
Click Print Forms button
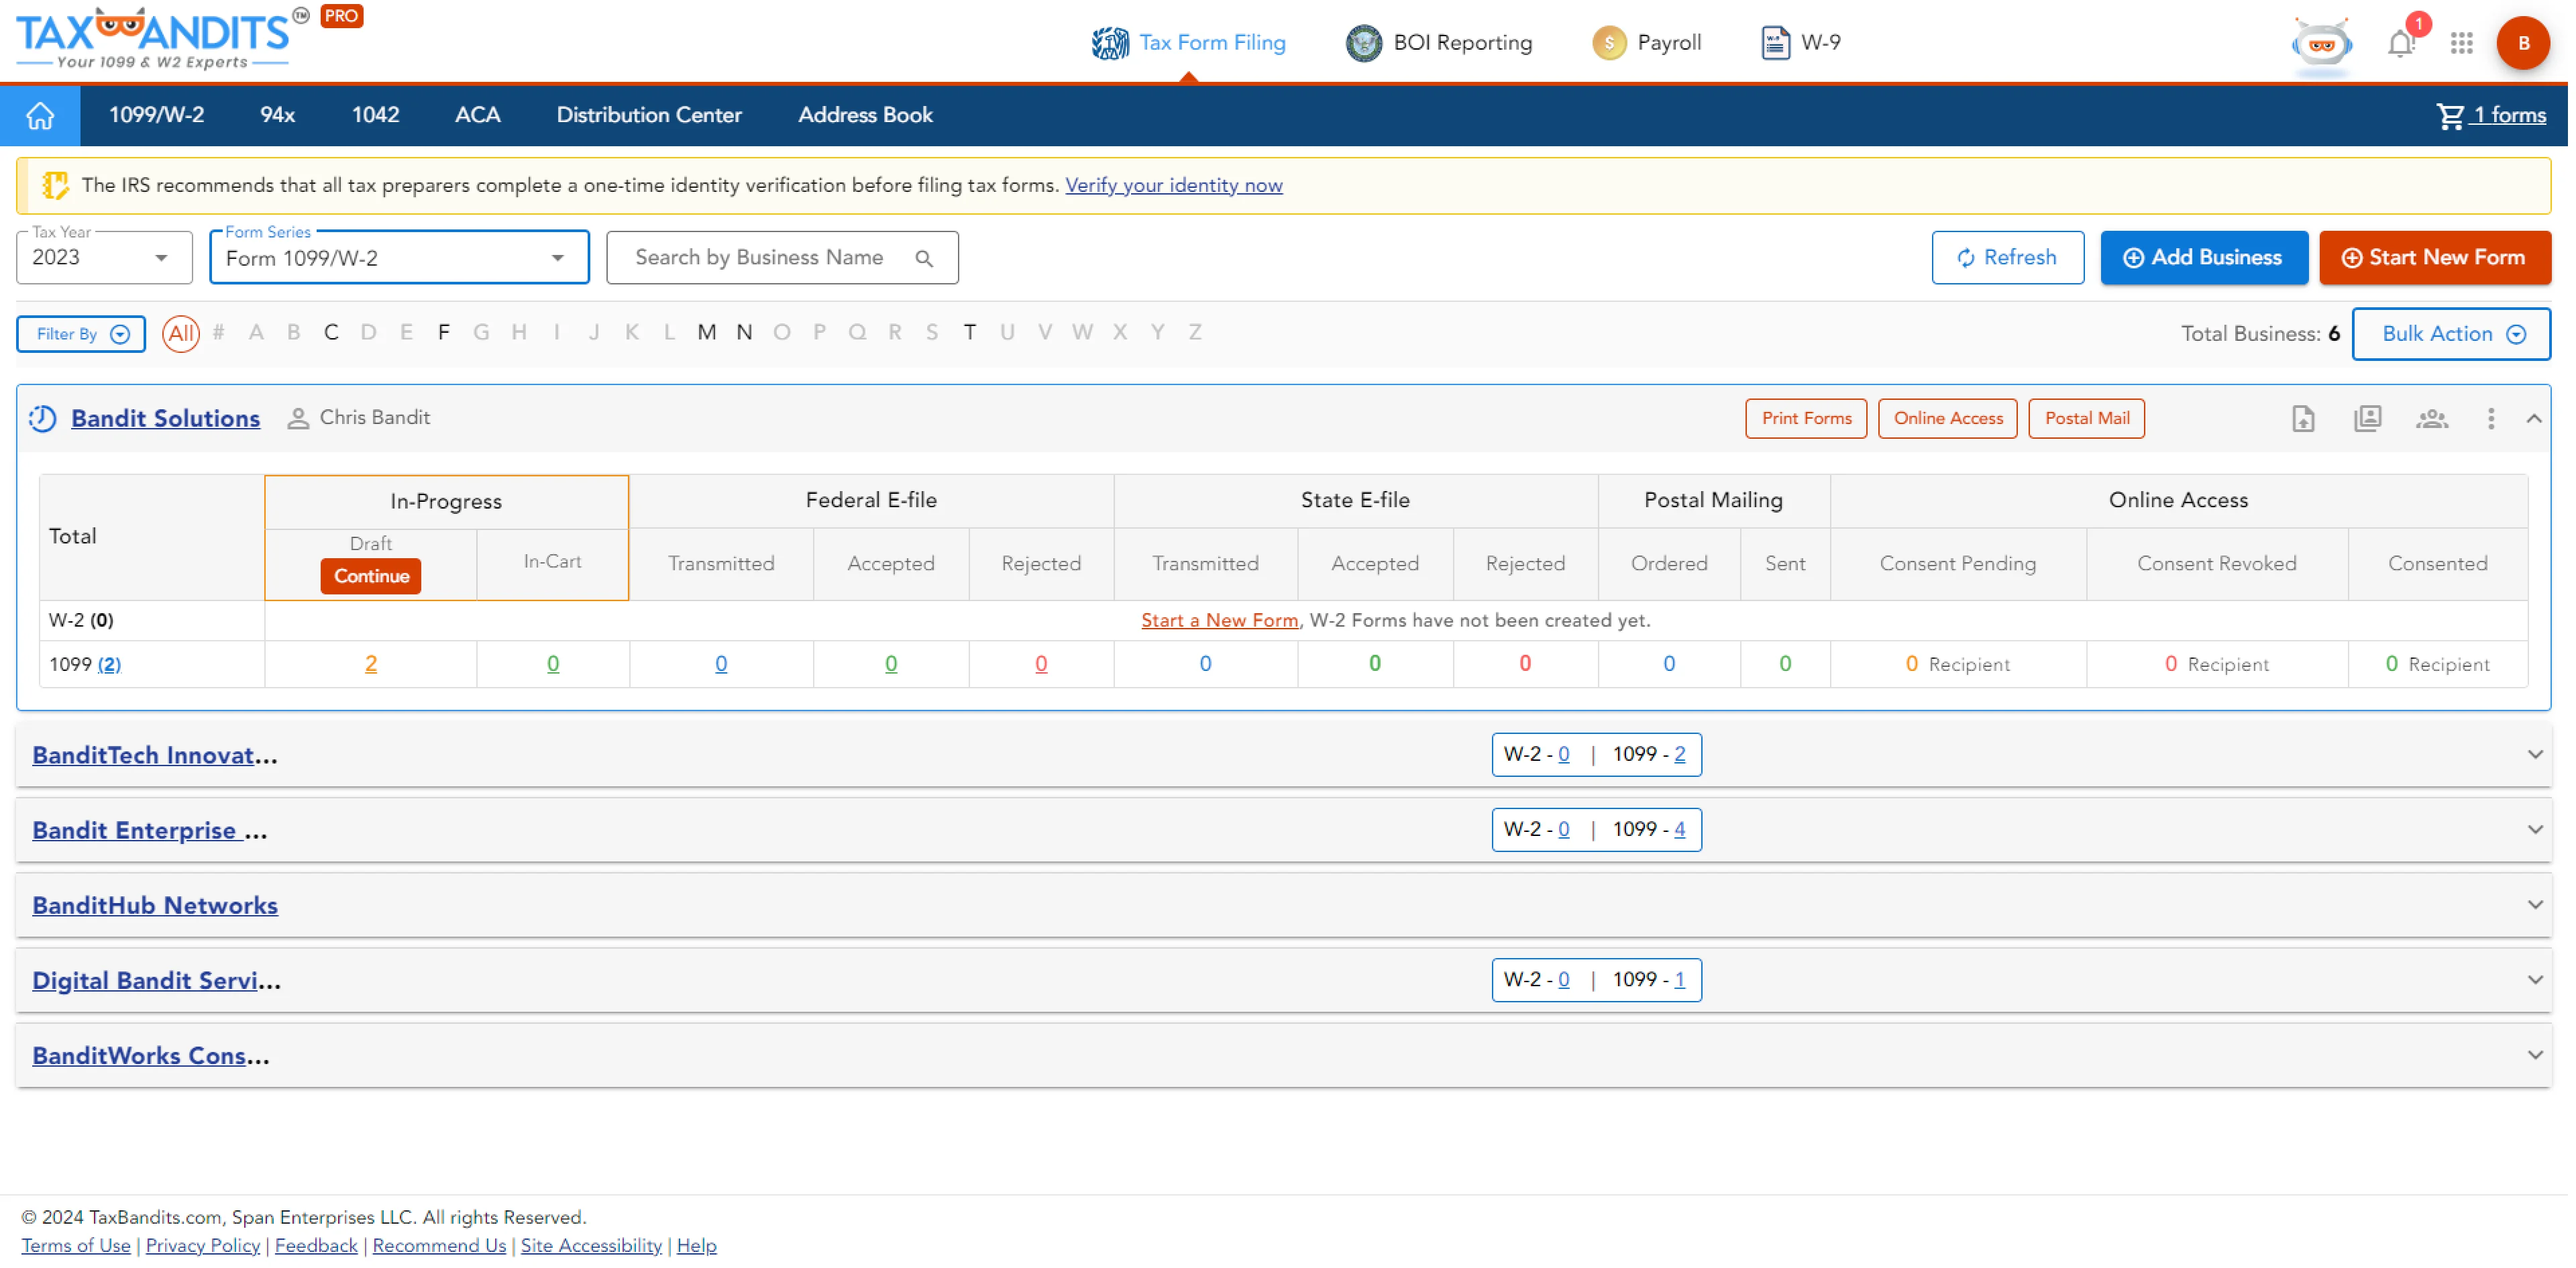(1805, 418)
